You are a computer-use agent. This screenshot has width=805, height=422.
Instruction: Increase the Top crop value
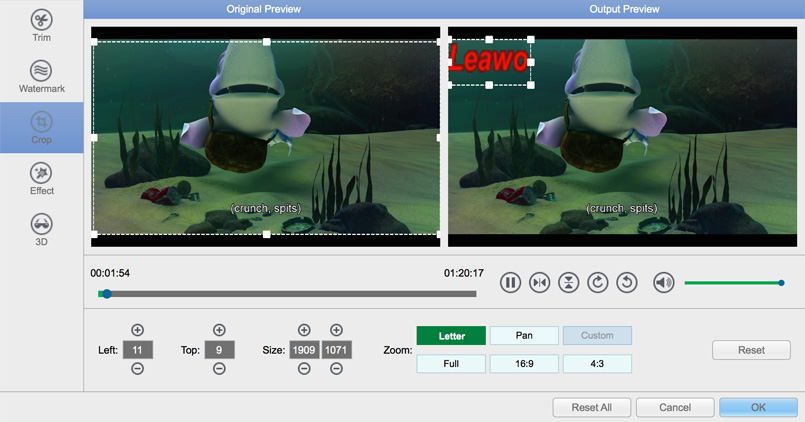pos(219,330)
